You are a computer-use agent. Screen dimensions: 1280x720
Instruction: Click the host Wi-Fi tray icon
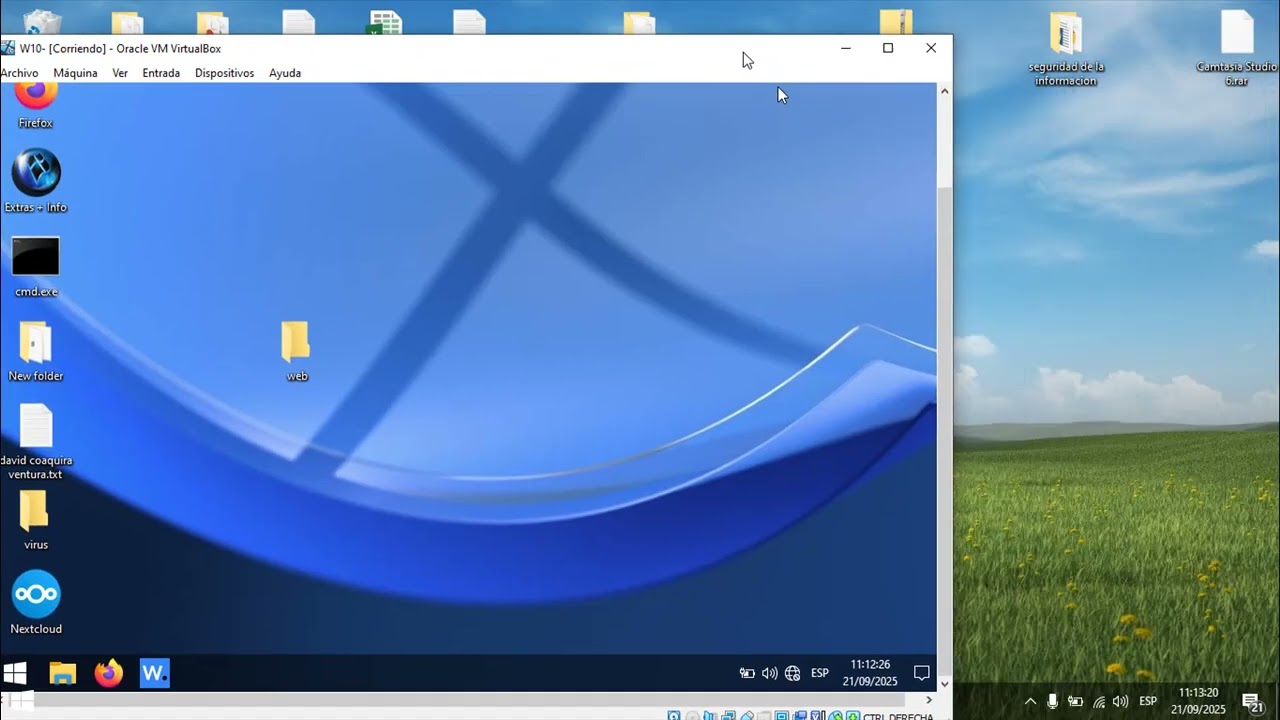(x=1099, y=701)
